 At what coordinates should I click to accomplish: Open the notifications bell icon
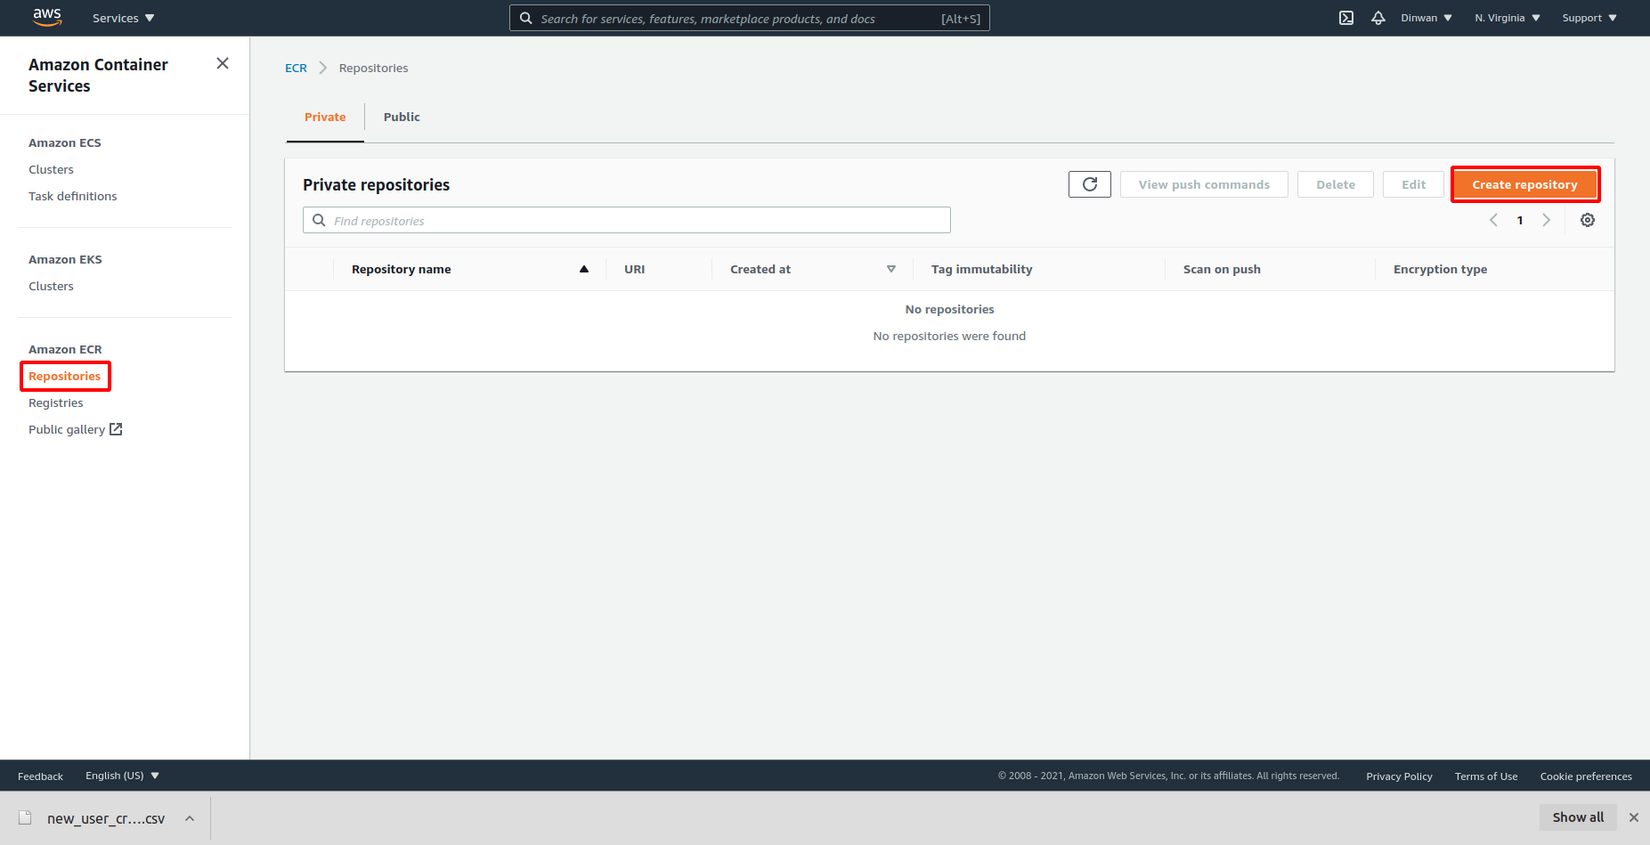1378,18
